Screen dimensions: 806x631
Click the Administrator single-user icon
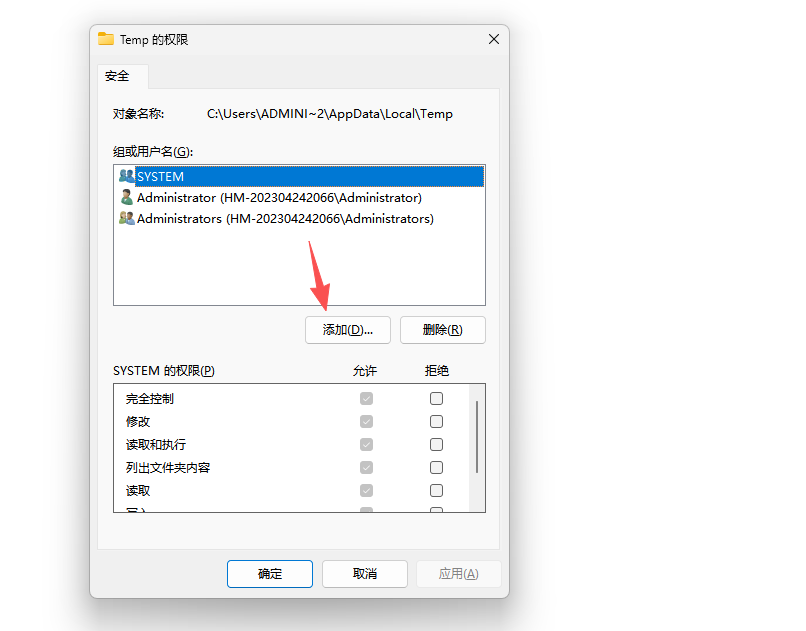126,197
